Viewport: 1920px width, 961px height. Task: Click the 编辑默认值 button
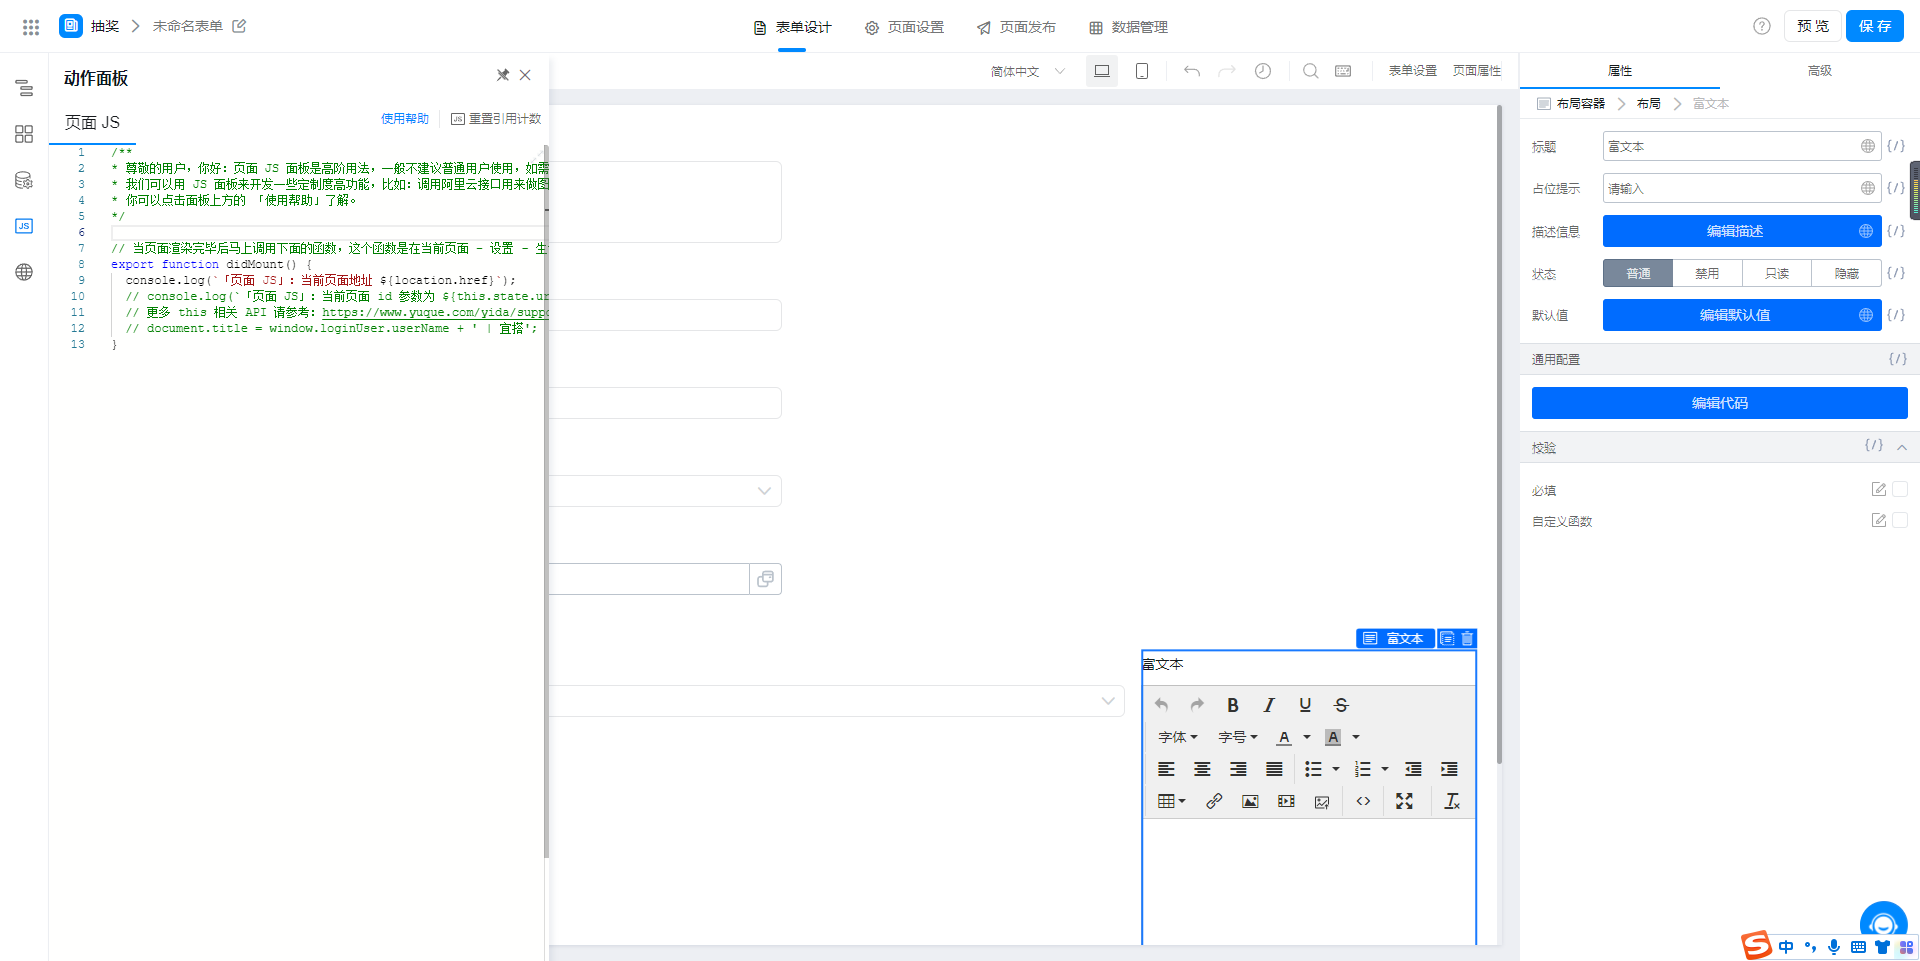point(1742,315)
